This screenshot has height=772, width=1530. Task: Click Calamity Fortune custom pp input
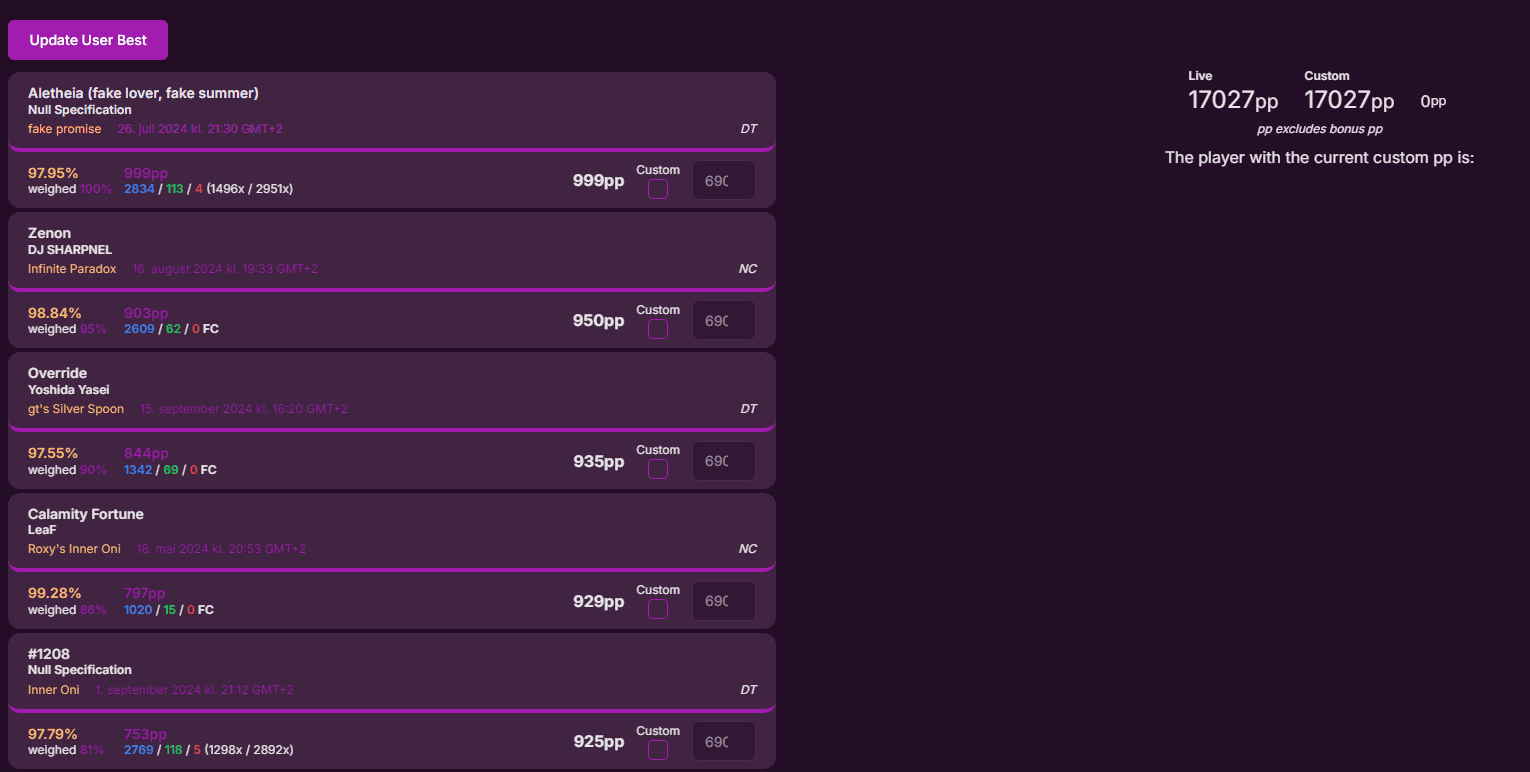point(723,601)
